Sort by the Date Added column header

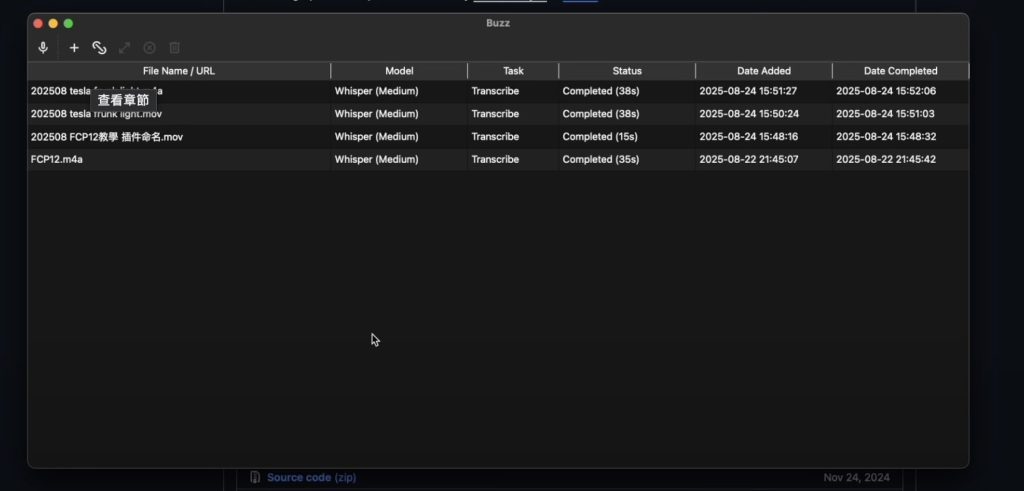763,71
